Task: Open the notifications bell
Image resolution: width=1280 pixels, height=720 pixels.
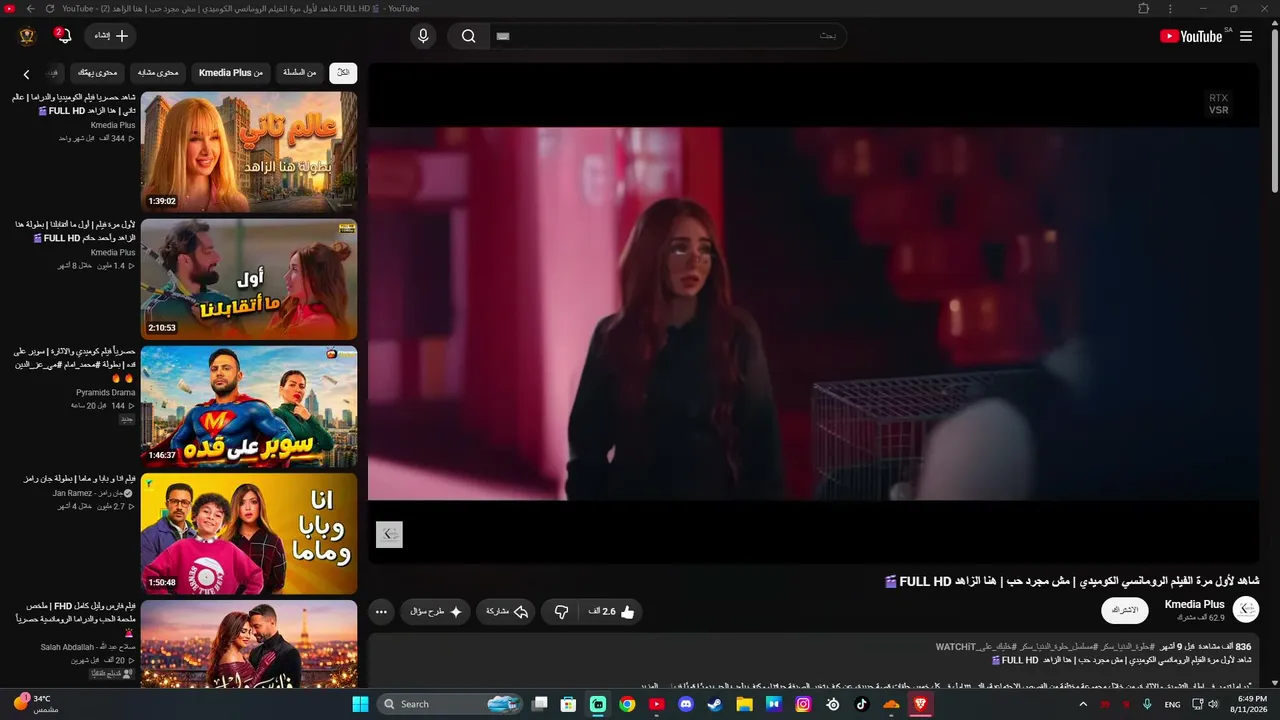Action: coord(64,36)
